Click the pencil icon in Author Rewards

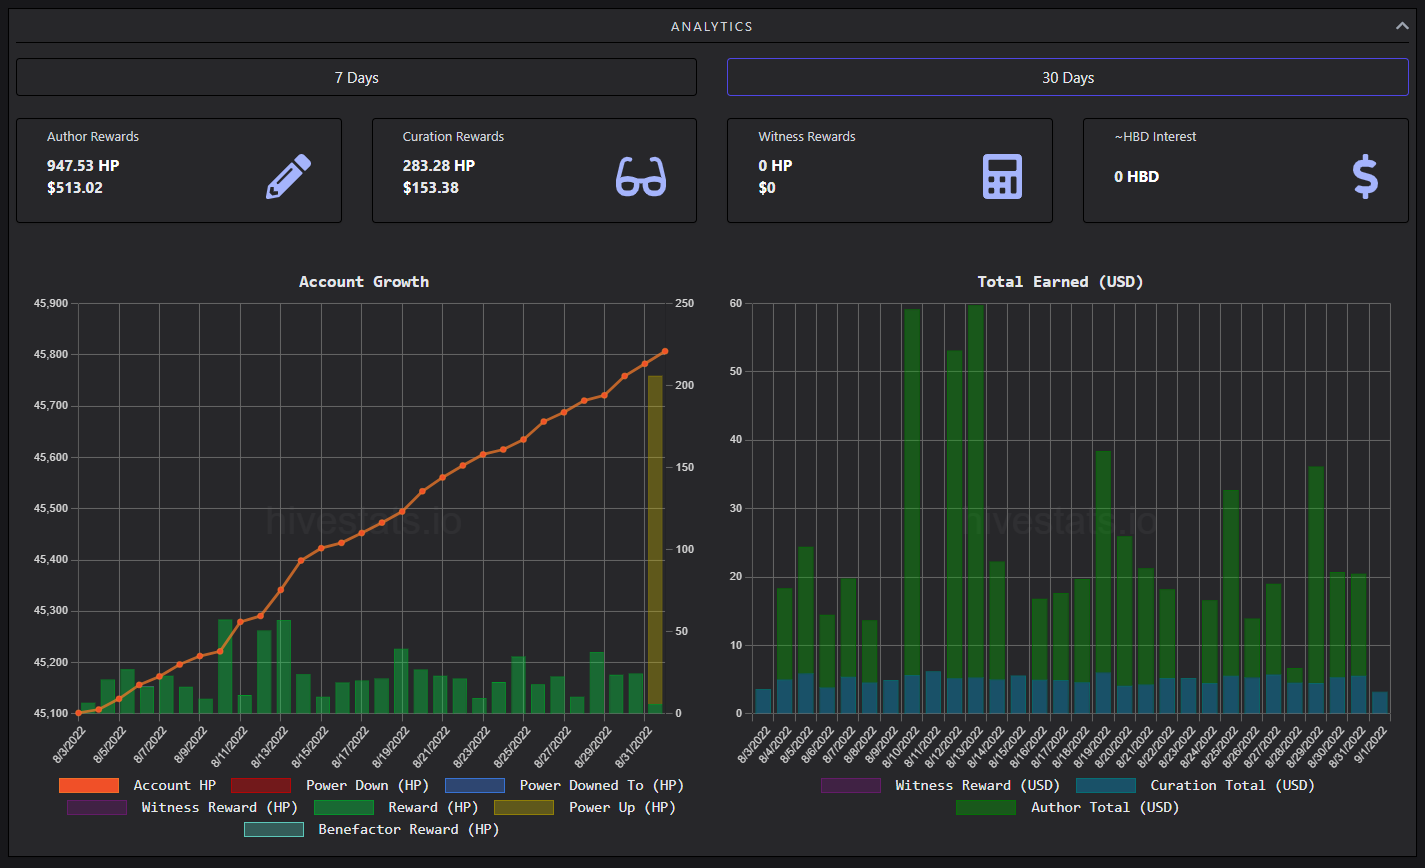[289, 177]
